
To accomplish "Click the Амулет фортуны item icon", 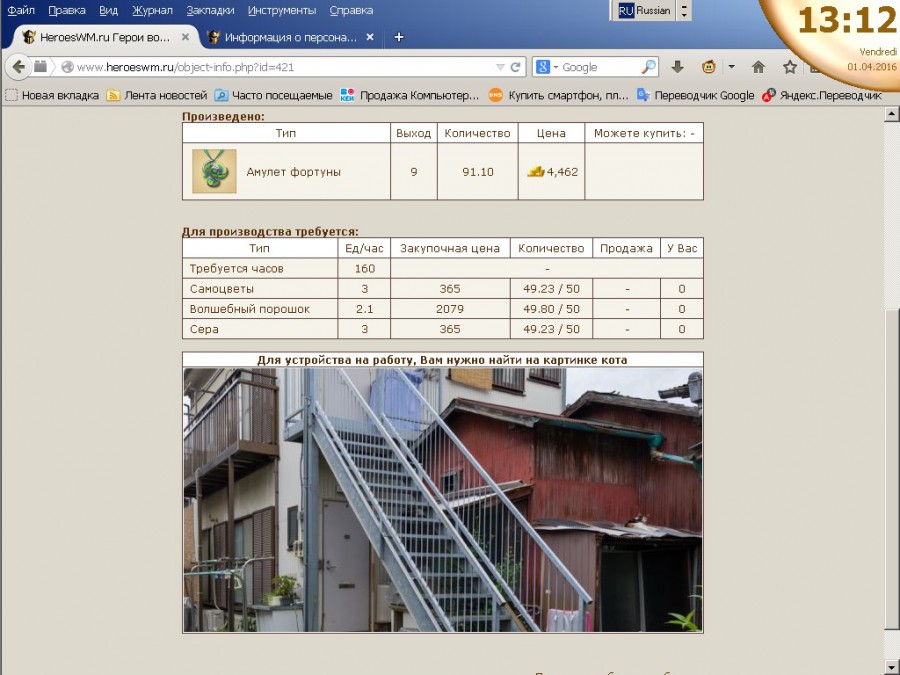I will pos(214,171).
